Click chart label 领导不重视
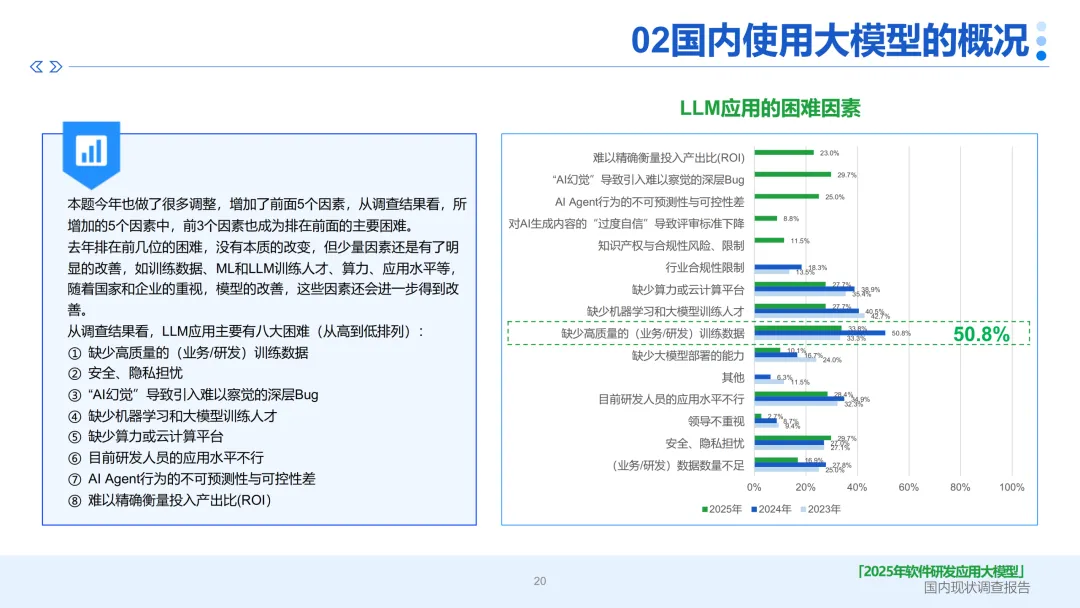 716,421
